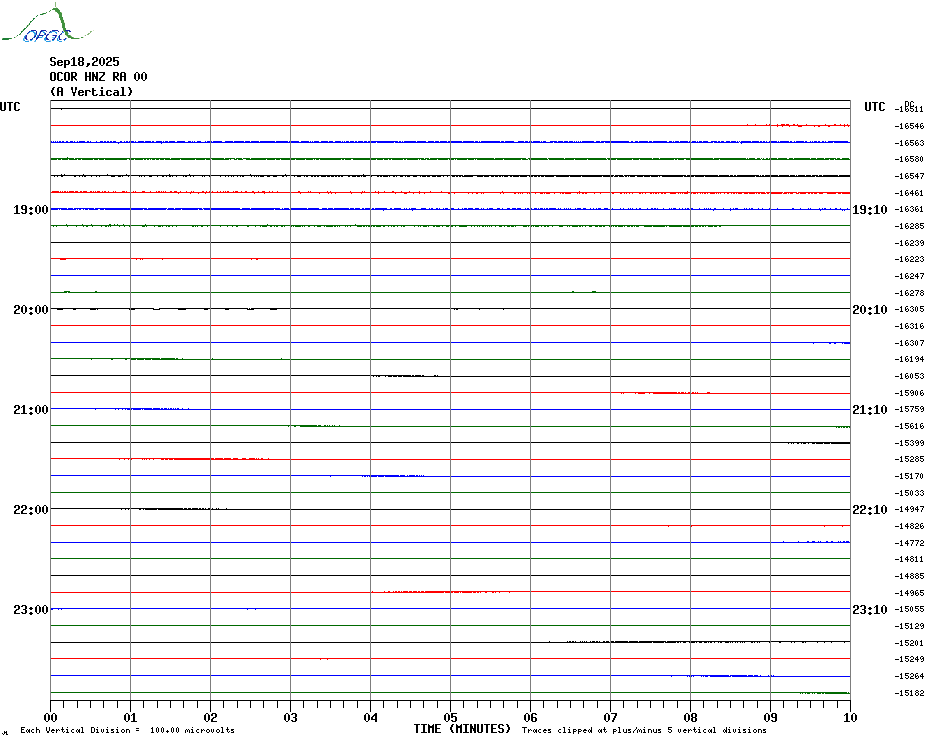
Task: Click the DC offset value -16546
Action: click(909, 126)
